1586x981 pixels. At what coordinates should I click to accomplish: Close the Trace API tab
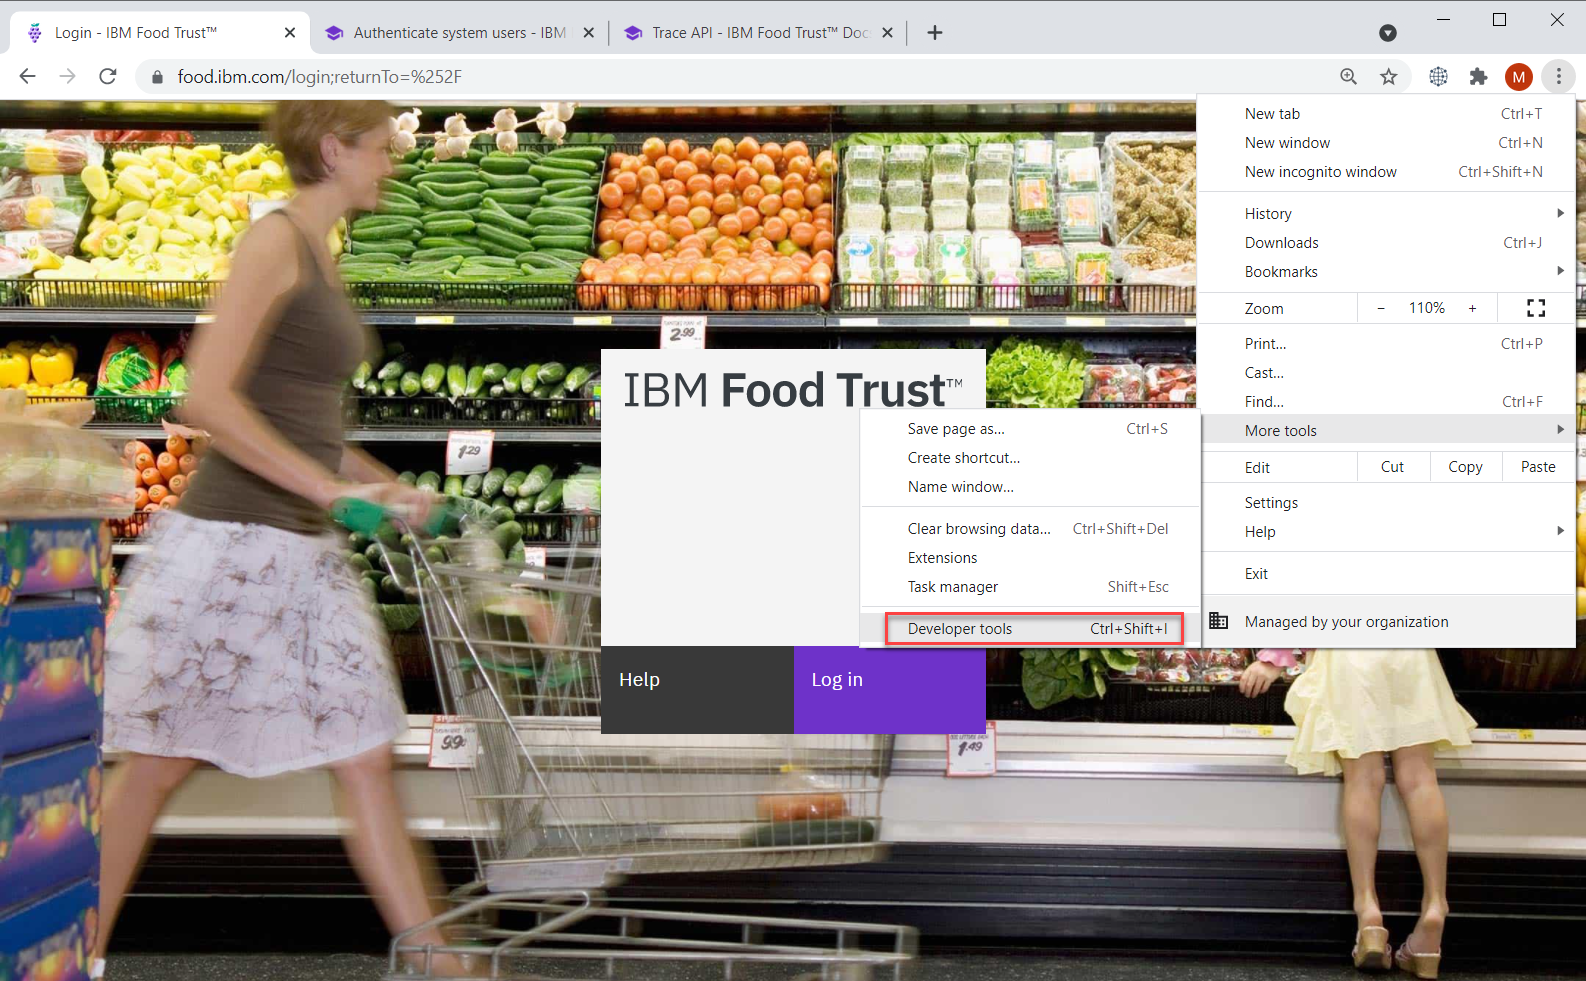[x=887, y=33]
